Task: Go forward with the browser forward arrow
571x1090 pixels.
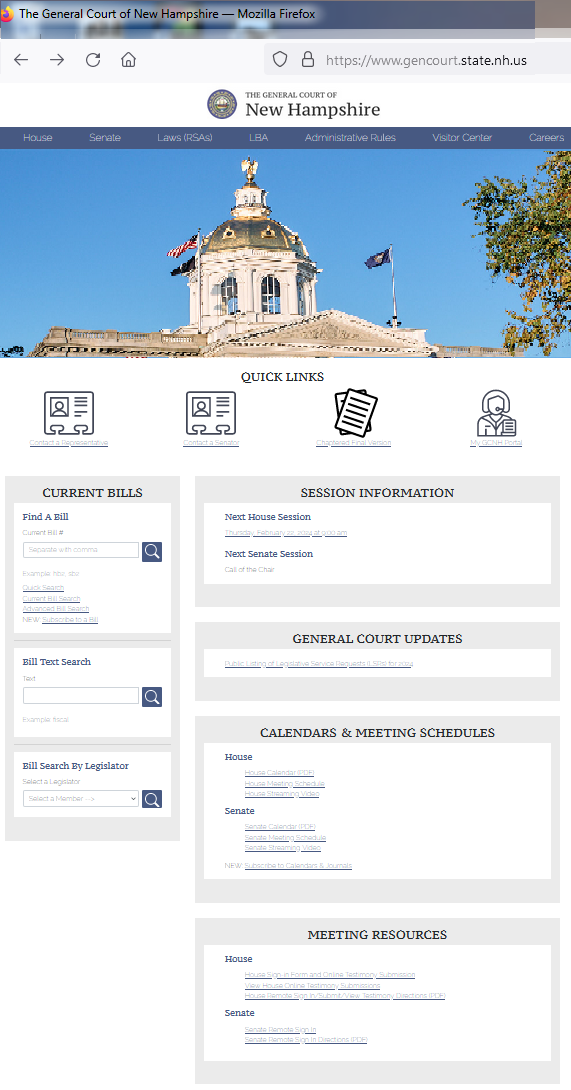Action: coord(57,60)
